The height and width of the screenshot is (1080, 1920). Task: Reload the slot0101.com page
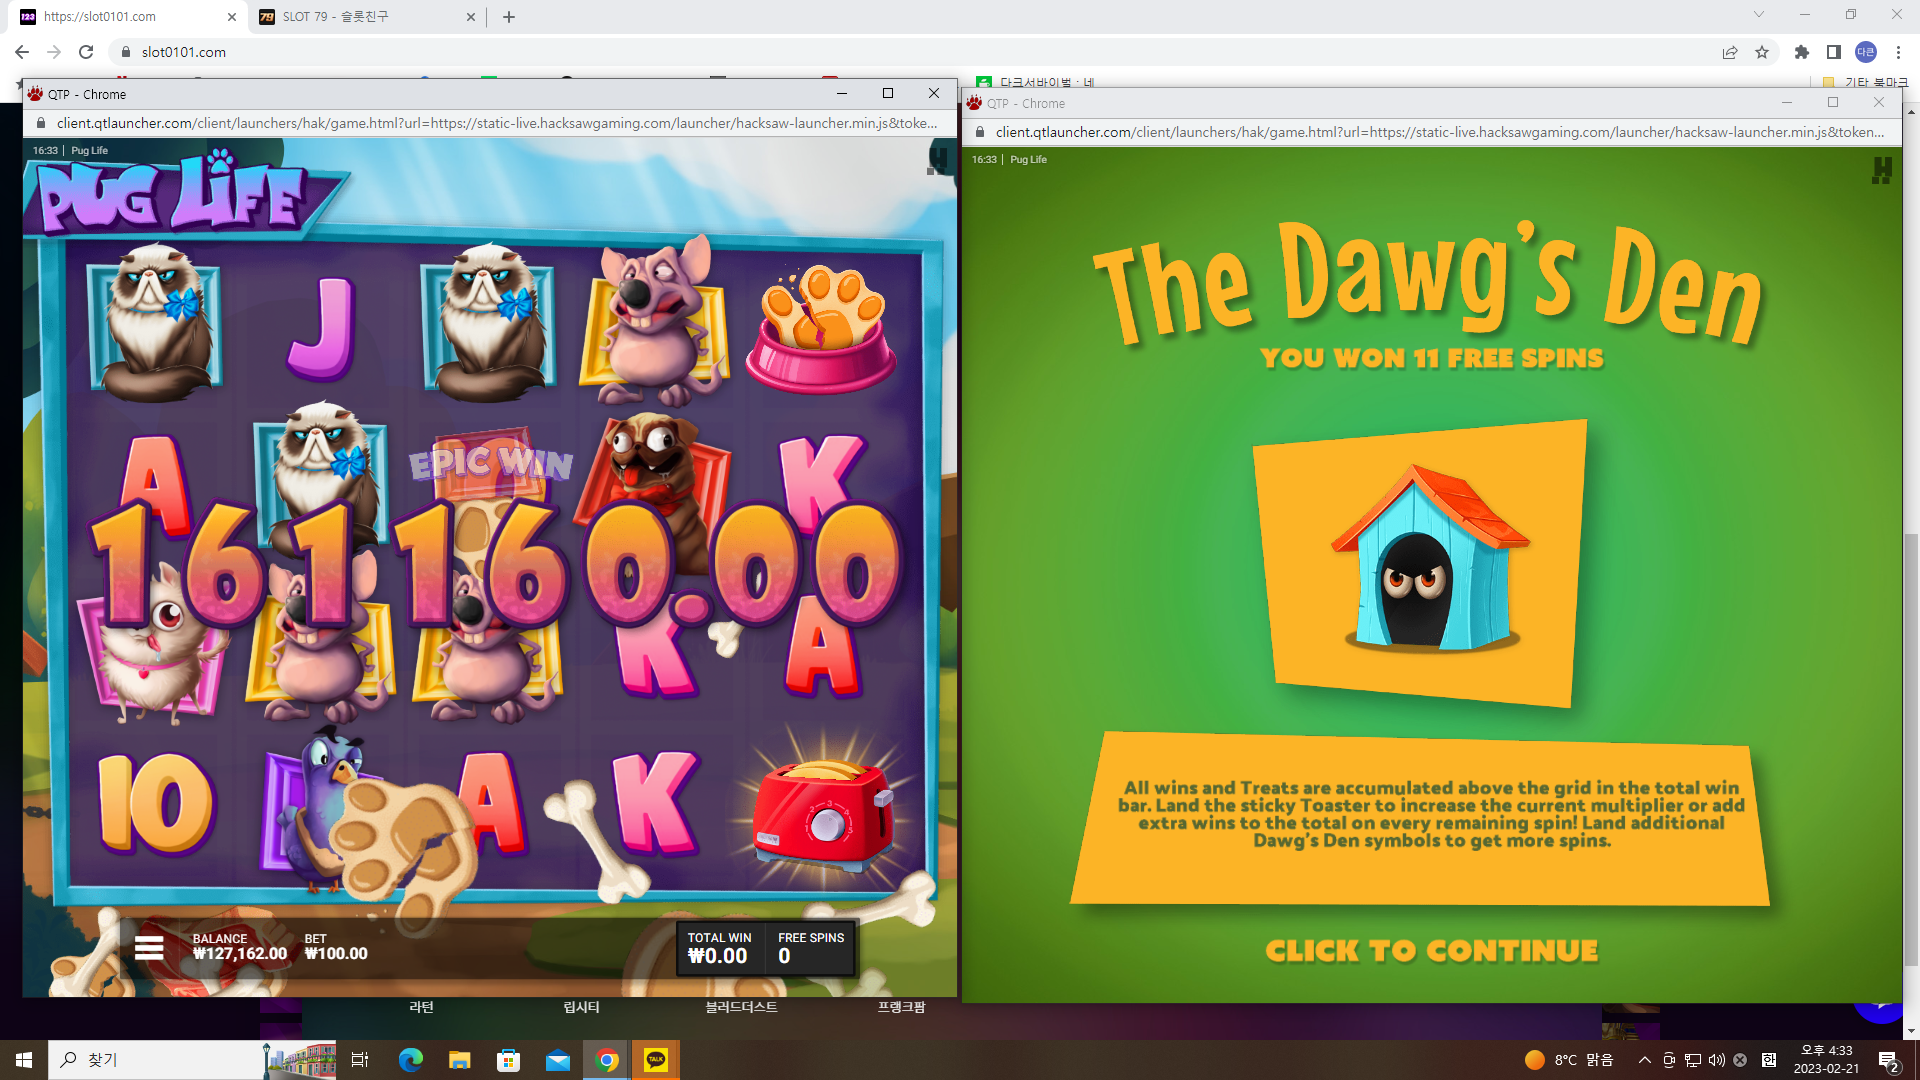[86, 52]
